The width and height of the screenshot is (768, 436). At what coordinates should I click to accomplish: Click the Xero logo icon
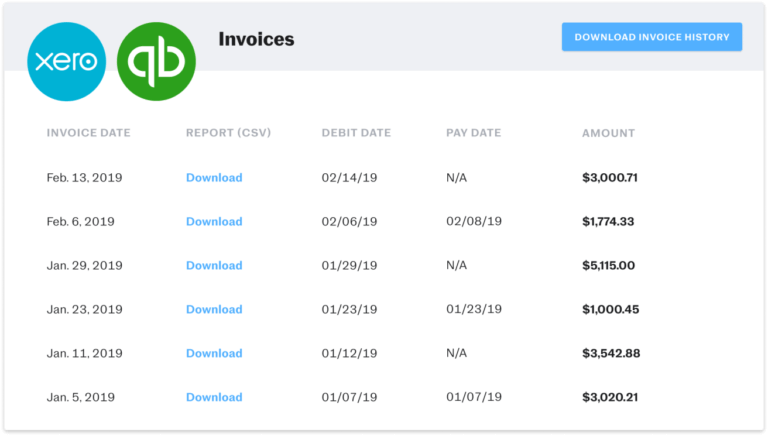(67, 61)
